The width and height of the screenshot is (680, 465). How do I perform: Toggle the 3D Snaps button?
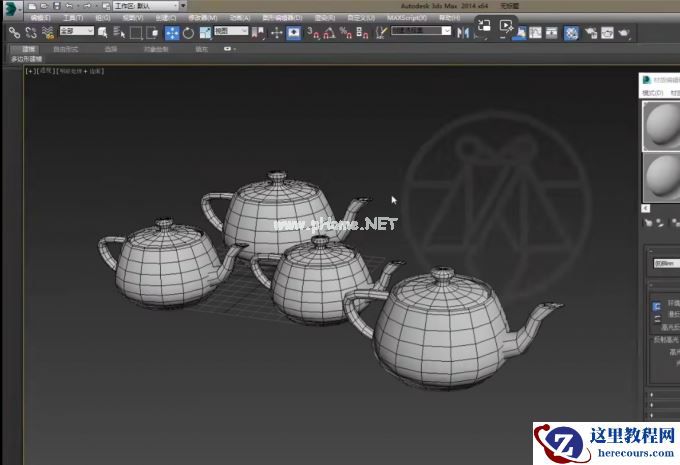(313, 33)
